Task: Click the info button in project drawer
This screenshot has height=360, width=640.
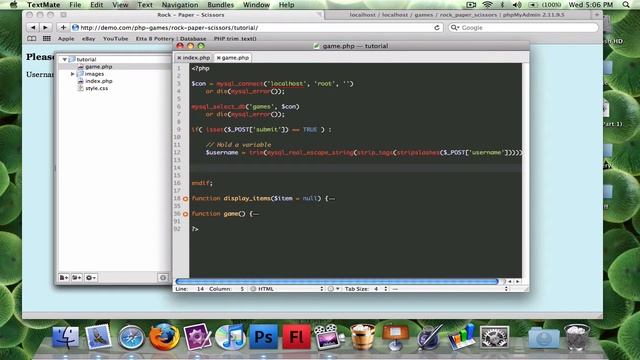Action: (163, 278)
